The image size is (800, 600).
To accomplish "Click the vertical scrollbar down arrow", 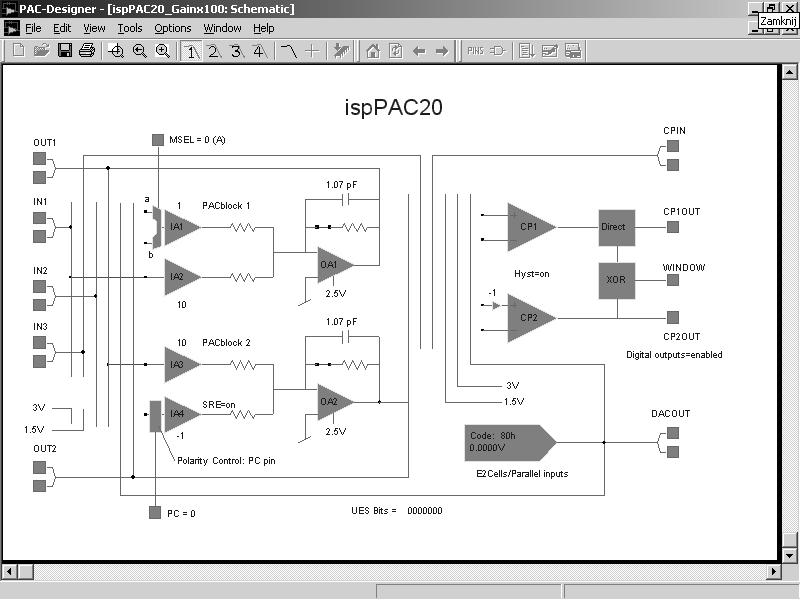I will point(789,556).
